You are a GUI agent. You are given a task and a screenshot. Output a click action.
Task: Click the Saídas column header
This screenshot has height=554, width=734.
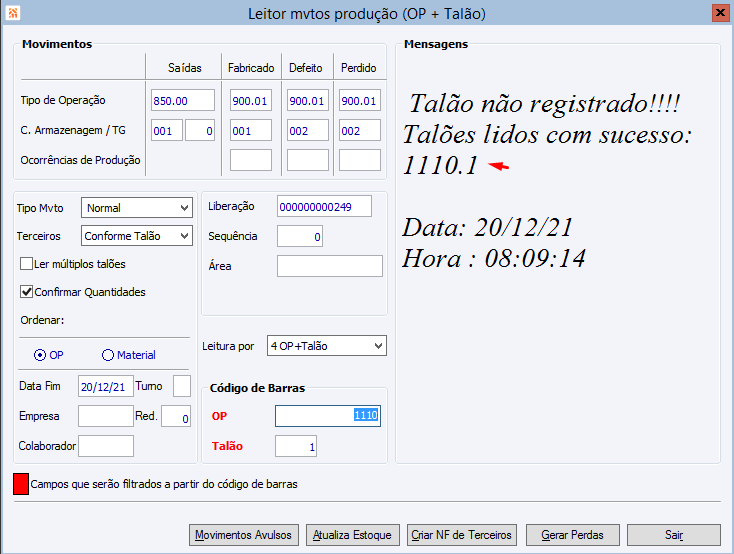pyautogui.click(x=184, y=68)
